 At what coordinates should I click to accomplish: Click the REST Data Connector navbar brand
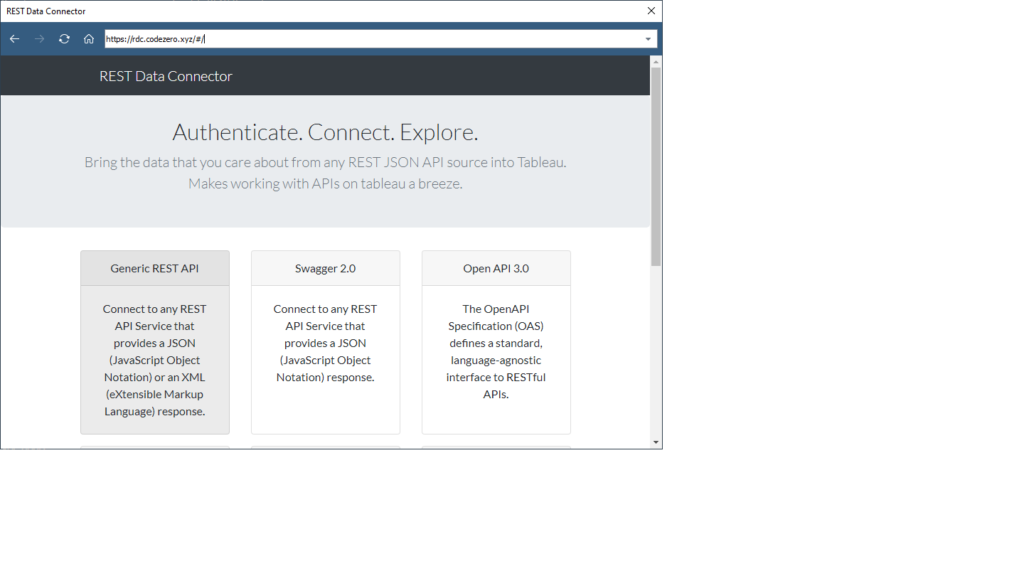165,76
